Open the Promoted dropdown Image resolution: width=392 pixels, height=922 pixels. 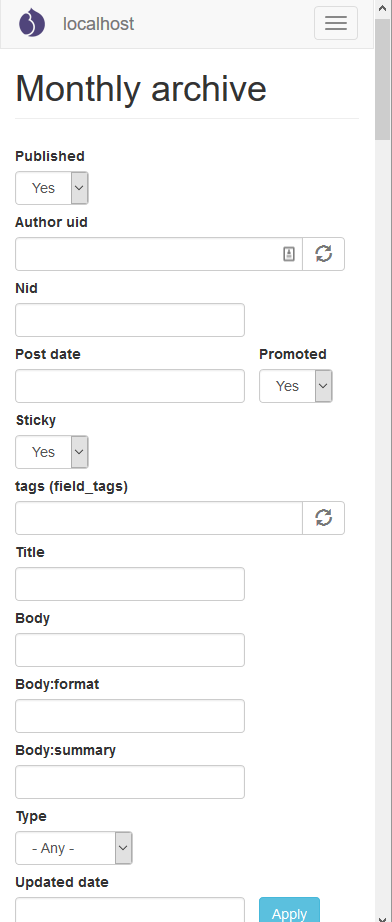pos(296,386)
